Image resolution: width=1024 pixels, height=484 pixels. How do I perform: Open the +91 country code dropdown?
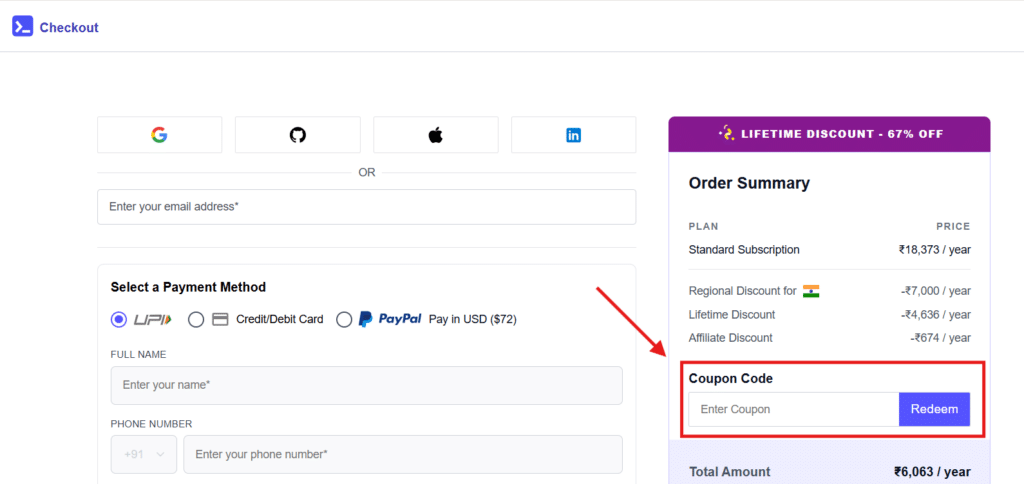pyautogui.click(x=144, y=454)
